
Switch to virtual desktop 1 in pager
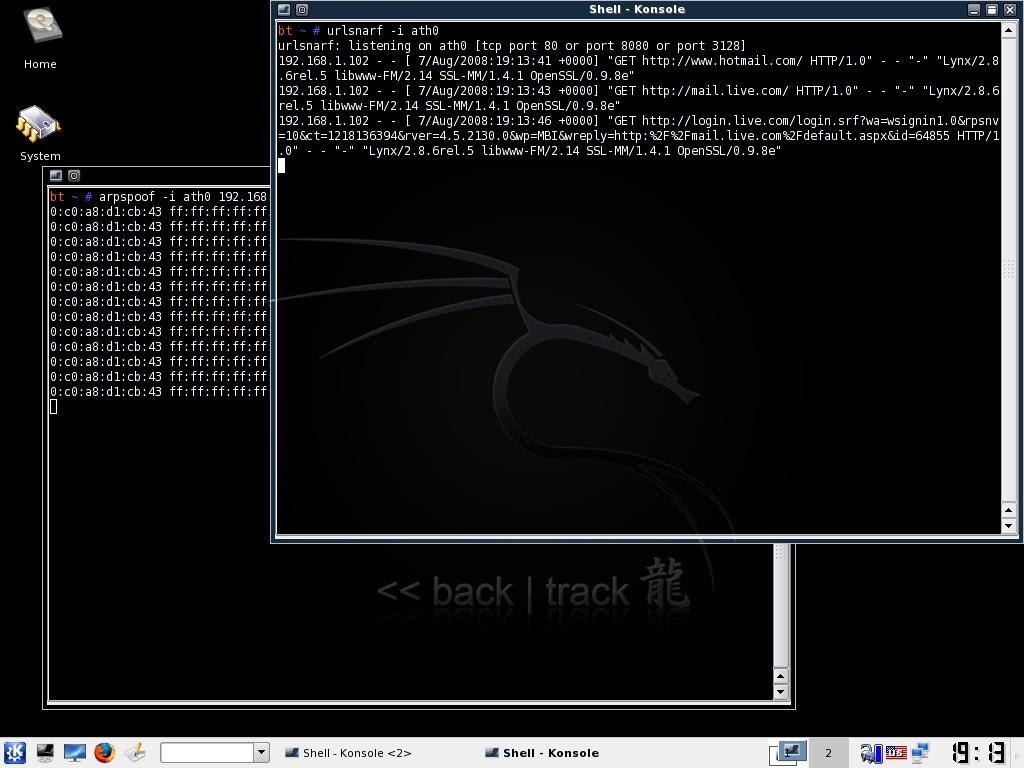[x=789, y=753]
